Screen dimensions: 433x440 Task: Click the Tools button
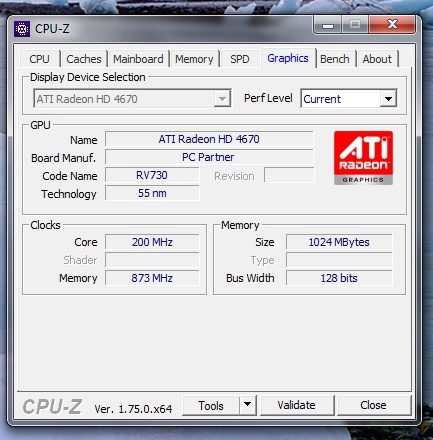click(x=211, y=405)
